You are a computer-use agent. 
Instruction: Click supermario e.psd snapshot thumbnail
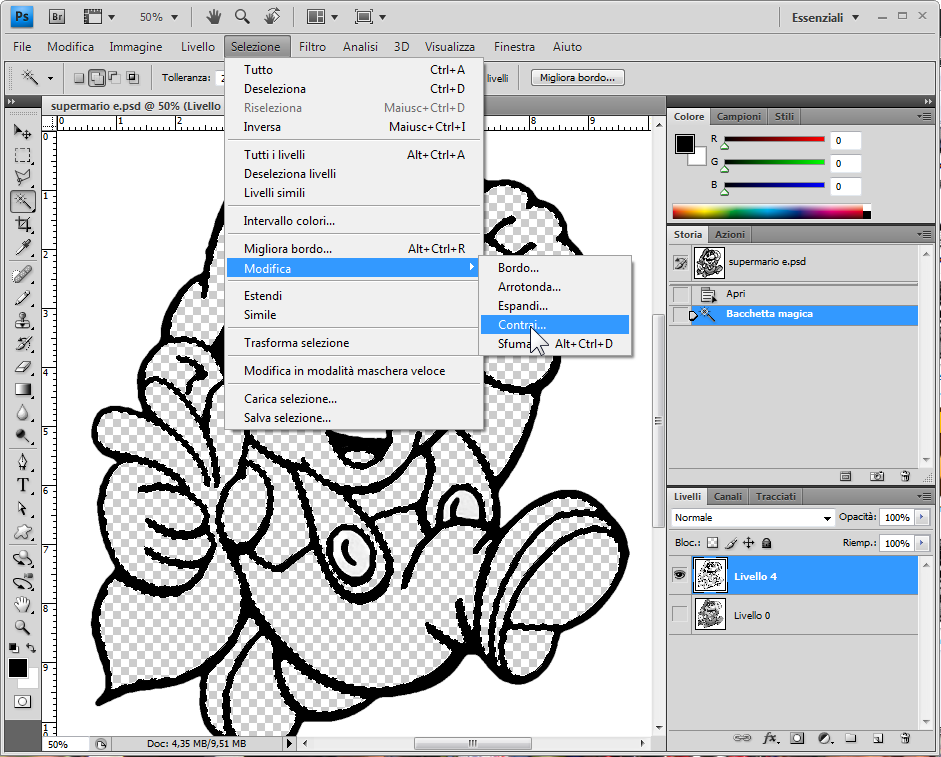point(709,263)
